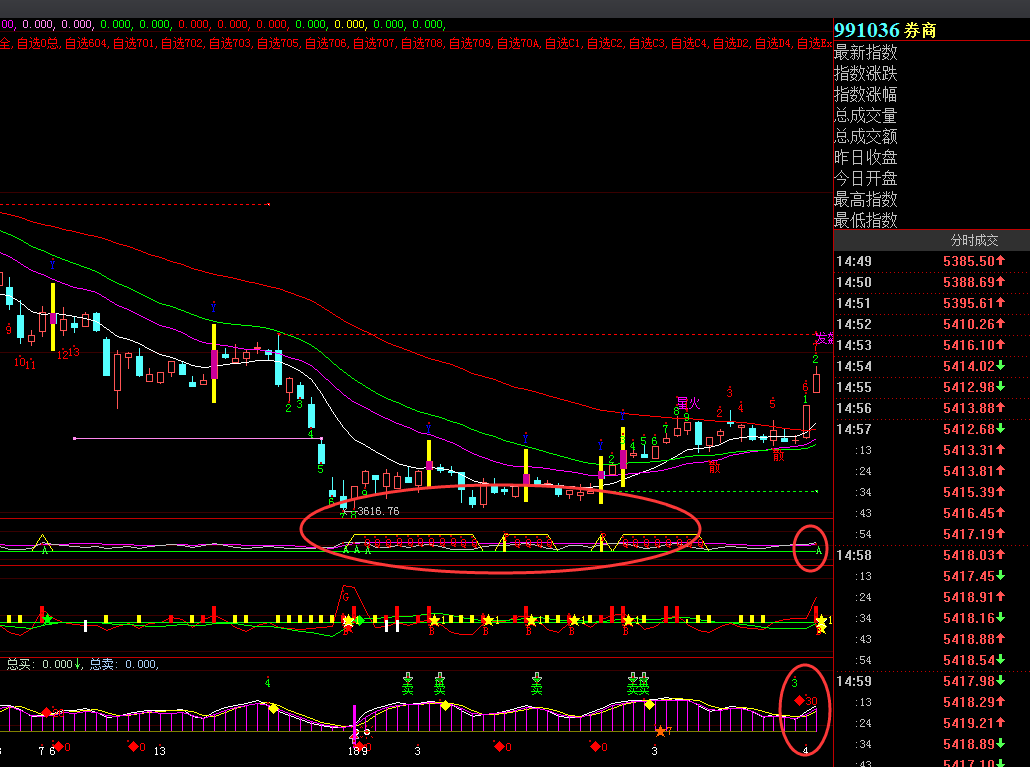Click the 总成交量 field label

(866, 116)
